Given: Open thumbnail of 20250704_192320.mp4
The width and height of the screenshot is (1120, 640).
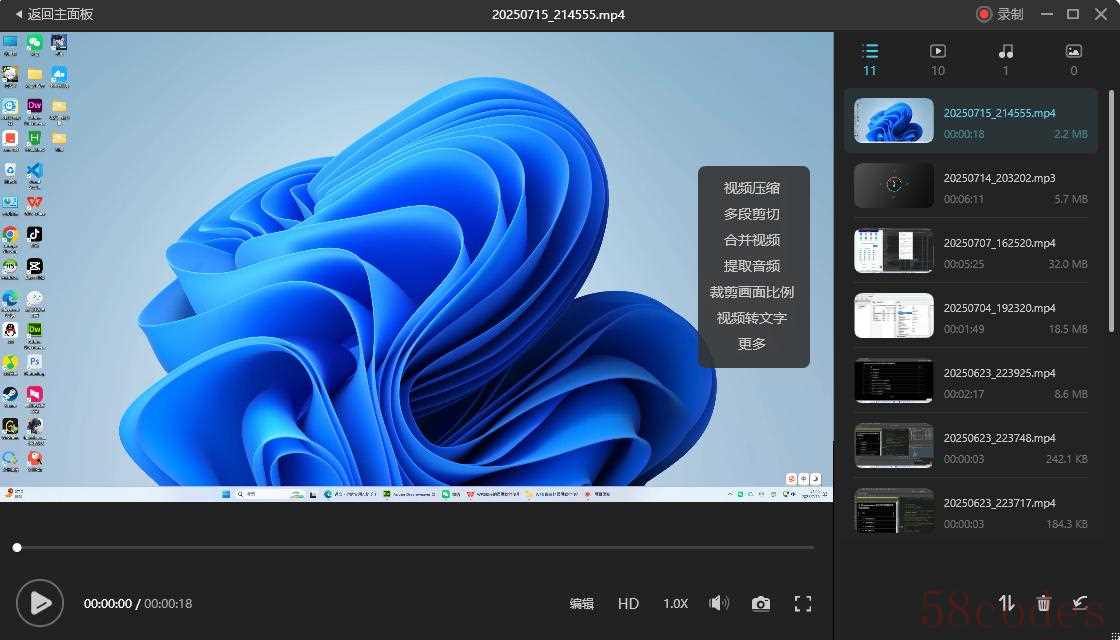Looking at the screenshot, I should tap(894, 315).
